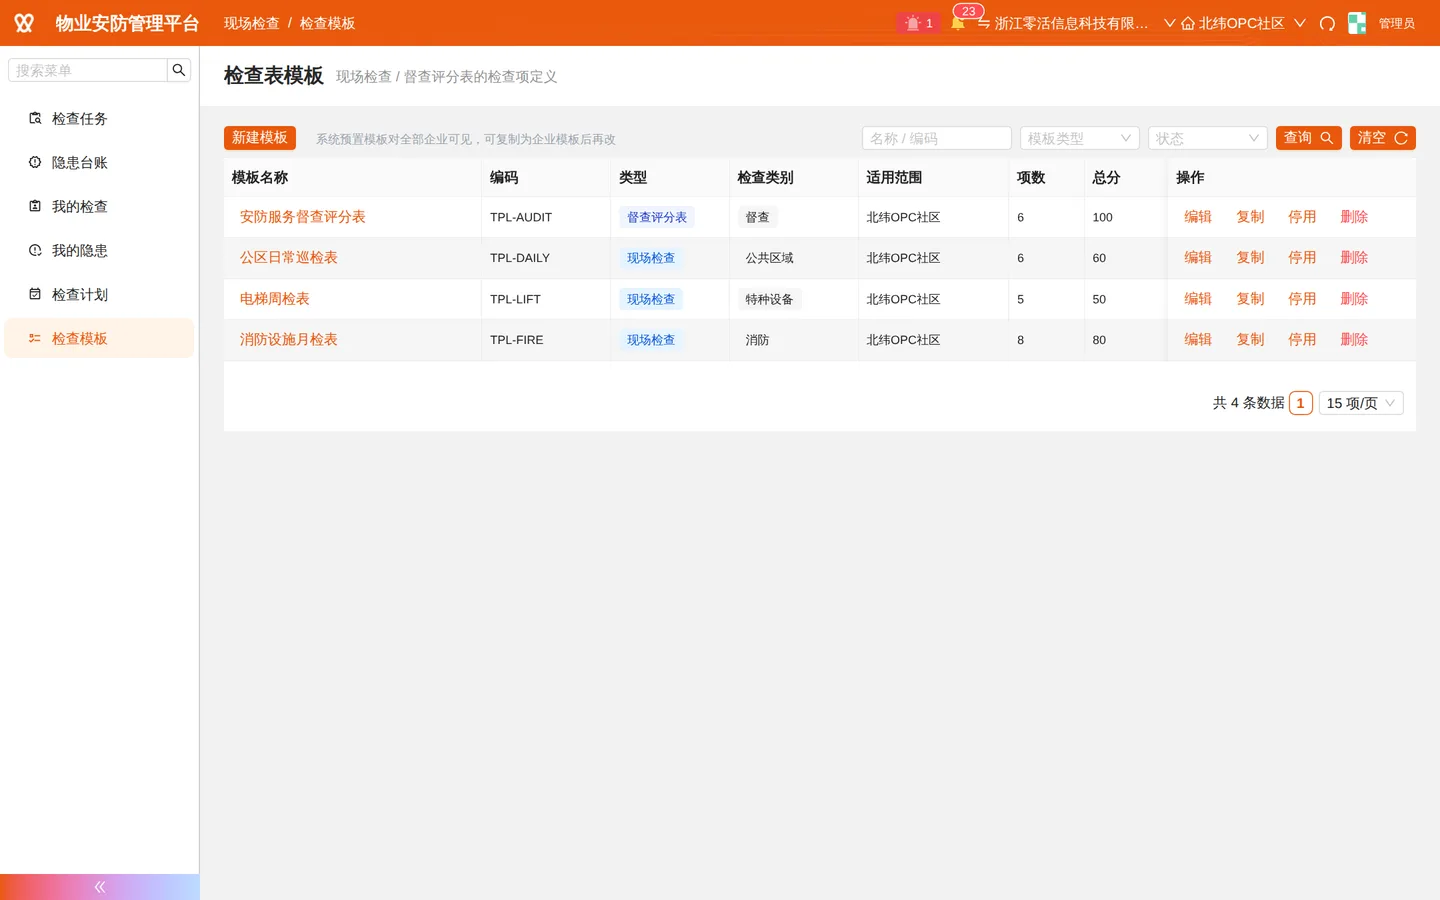Collapse the sidebar with double-chevron
The image size is (1440, 900).
pyautogui.click(x=100, y=887)
